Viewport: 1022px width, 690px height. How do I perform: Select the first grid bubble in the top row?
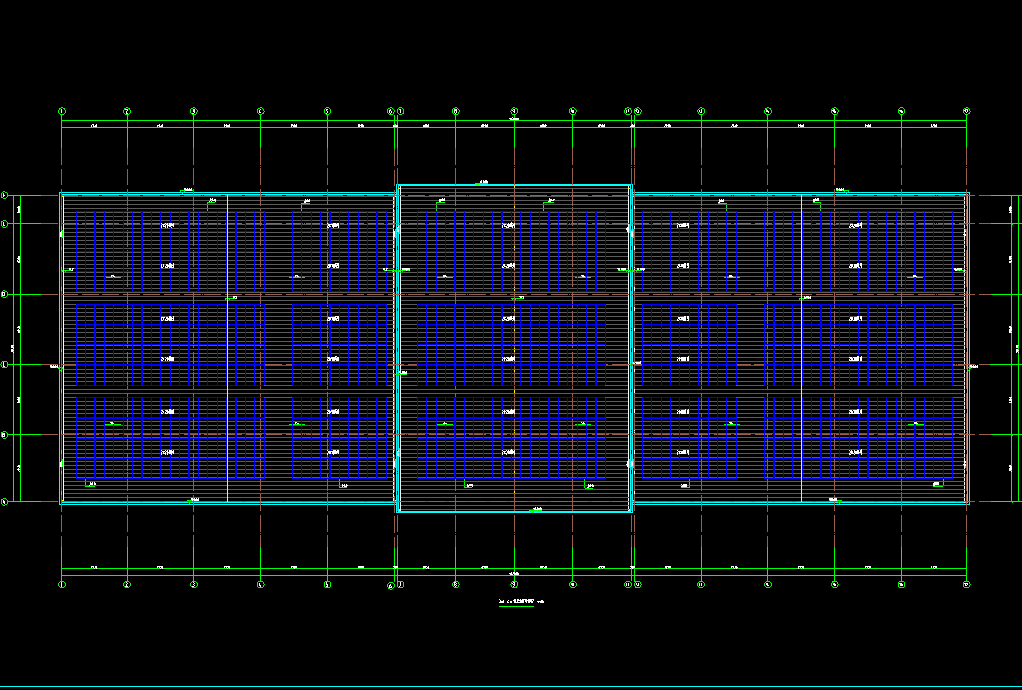pyautogui.click(x=62, y=111)
